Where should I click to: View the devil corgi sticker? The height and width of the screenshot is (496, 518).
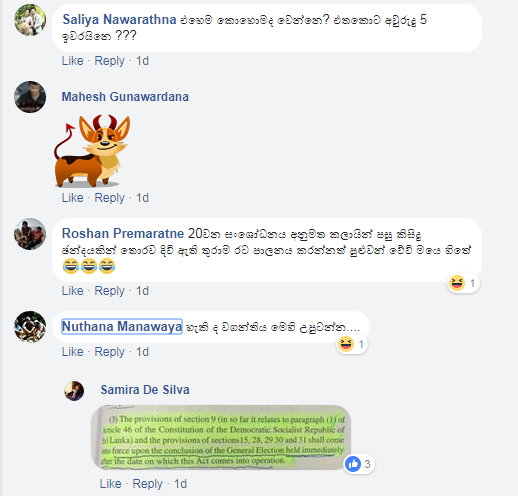(x=92, y=151)
